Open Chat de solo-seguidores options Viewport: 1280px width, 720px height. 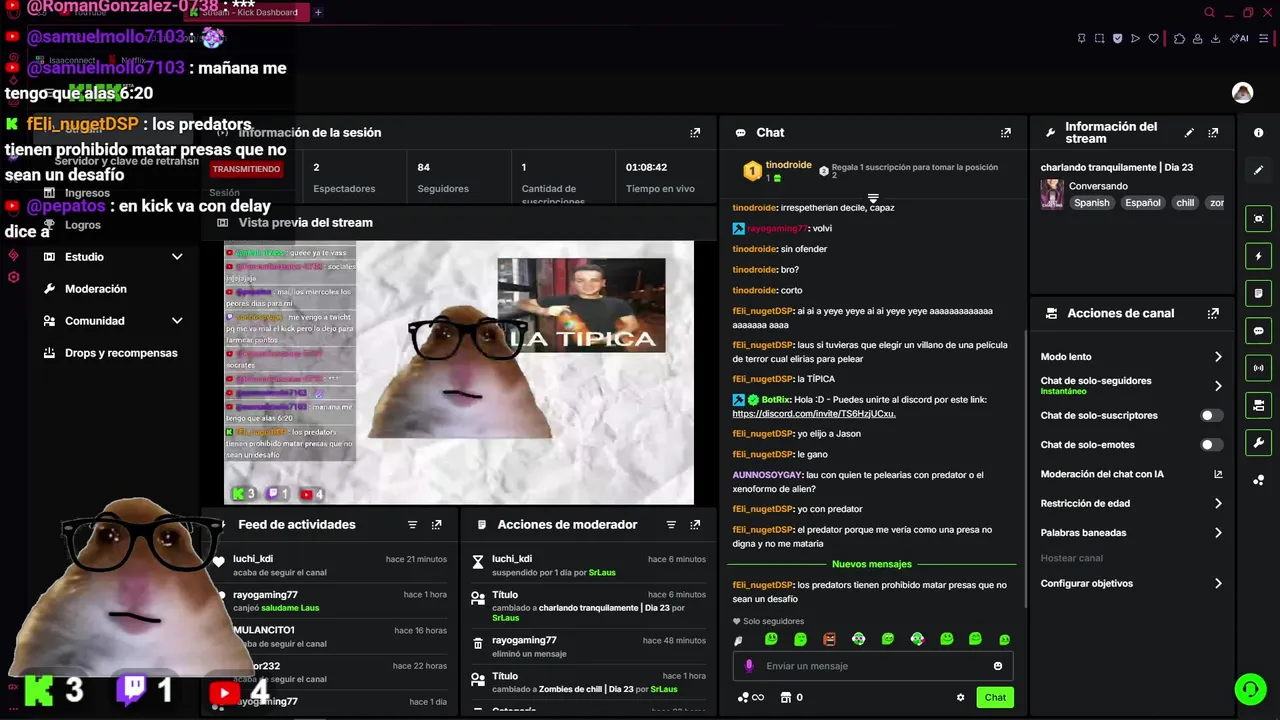point(1131,386)
